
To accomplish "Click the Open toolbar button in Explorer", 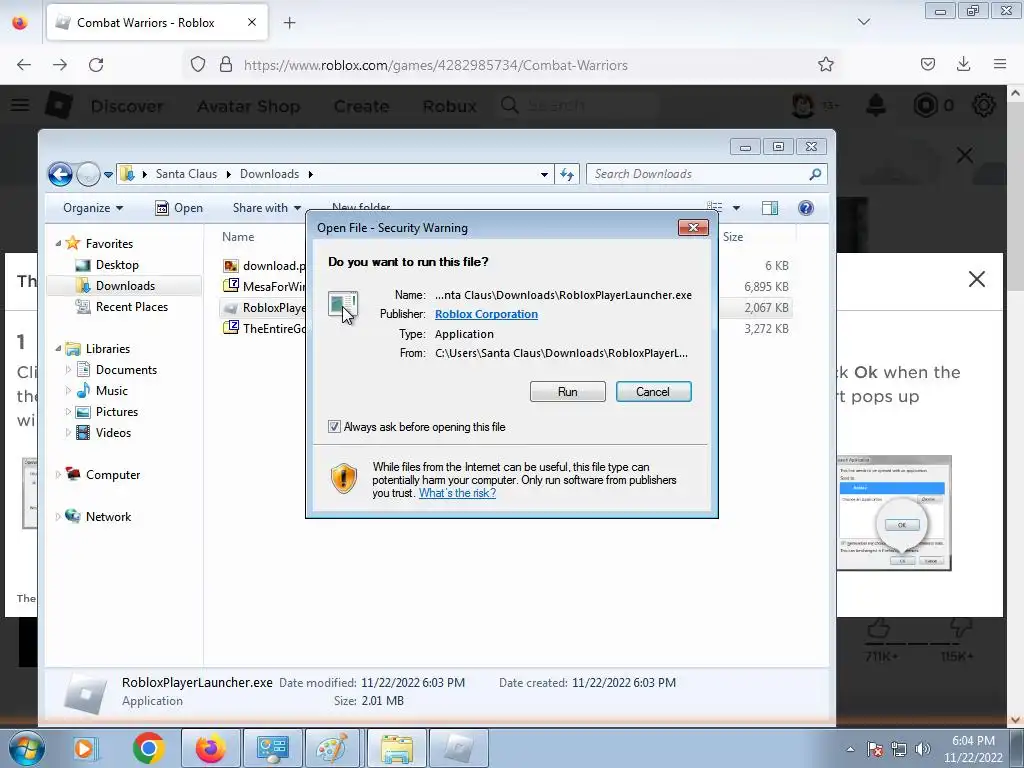I will [x=179, y=208].
